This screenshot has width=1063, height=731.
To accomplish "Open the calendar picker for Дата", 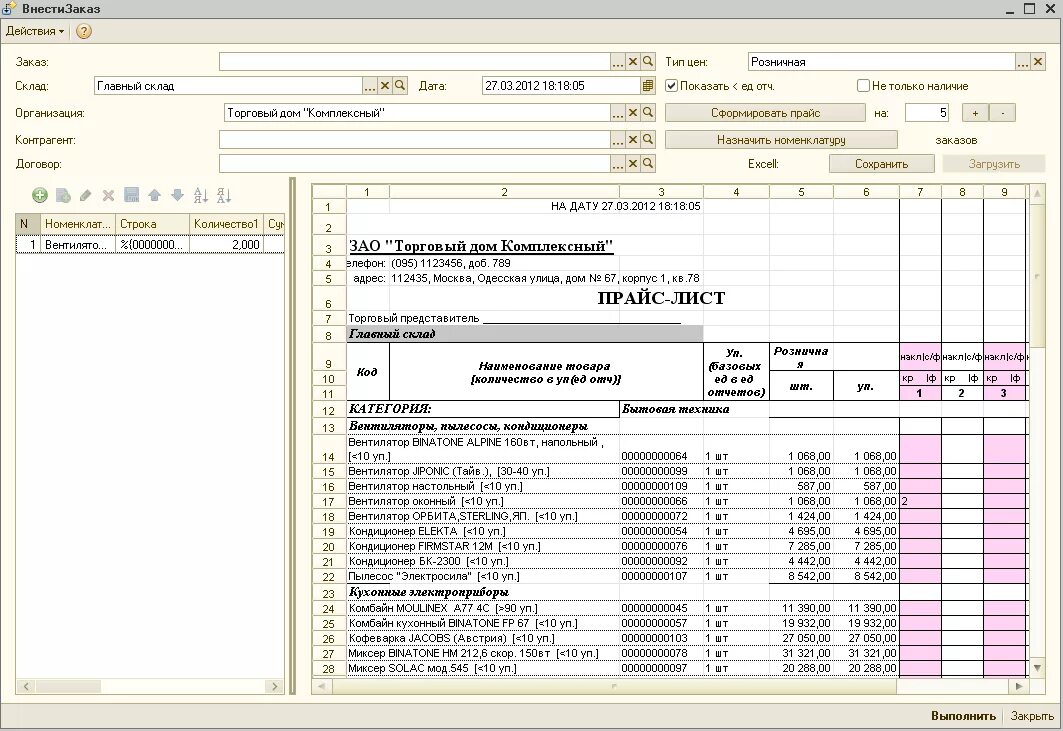I will point(648,85).
